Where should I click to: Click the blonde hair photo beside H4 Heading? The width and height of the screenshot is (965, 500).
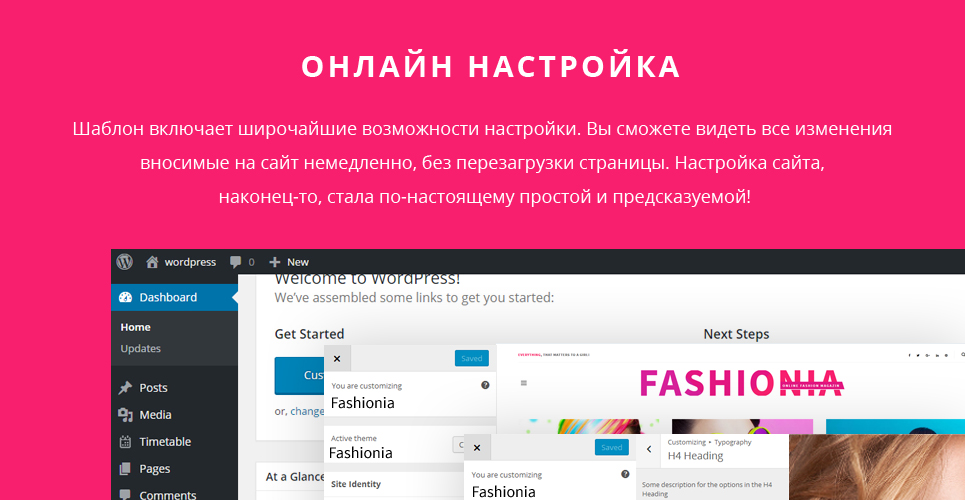(x=876, y=467)
